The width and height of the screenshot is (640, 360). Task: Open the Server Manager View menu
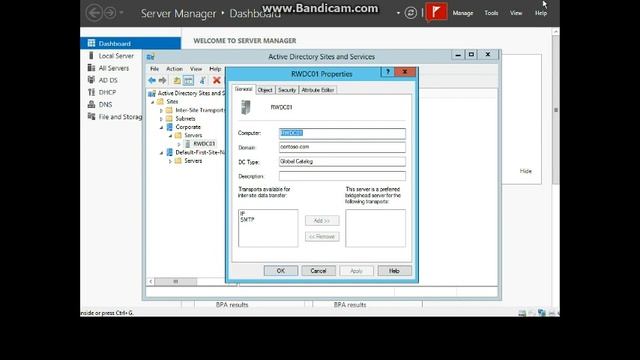(x=516, y=13)
